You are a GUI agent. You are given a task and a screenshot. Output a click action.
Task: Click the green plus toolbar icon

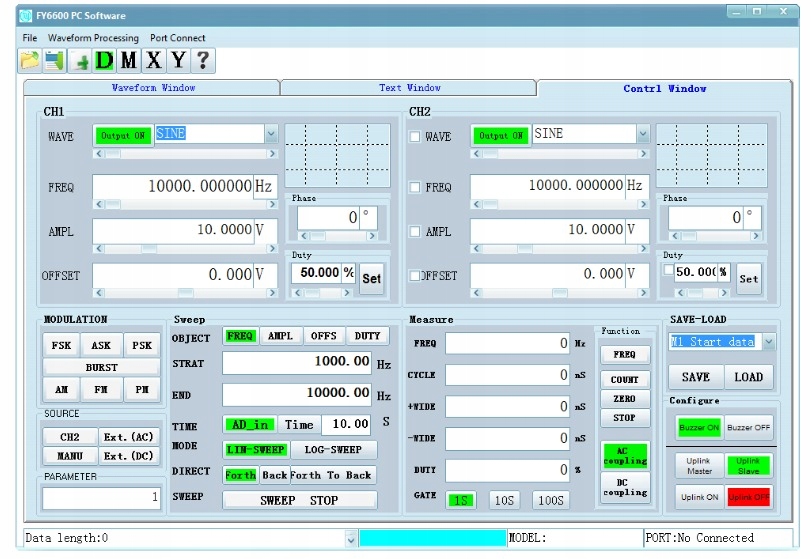click(x=81, y=60)
